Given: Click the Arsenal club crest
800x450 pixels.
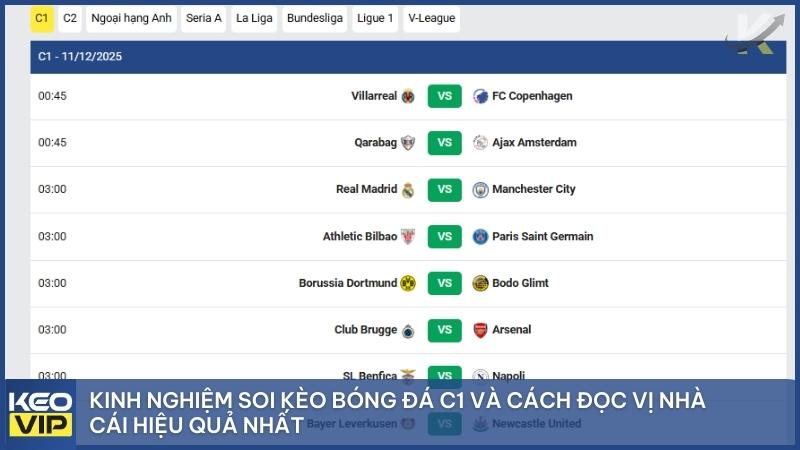Looking at the screenshot, I should tap(481, 330).
